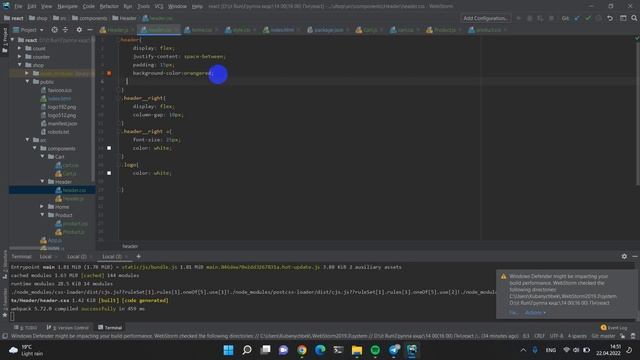Open File Explorer from taskbar
The height and width of the screenshot is (360, 640).
pyautogui.click(x=357, y=350)
